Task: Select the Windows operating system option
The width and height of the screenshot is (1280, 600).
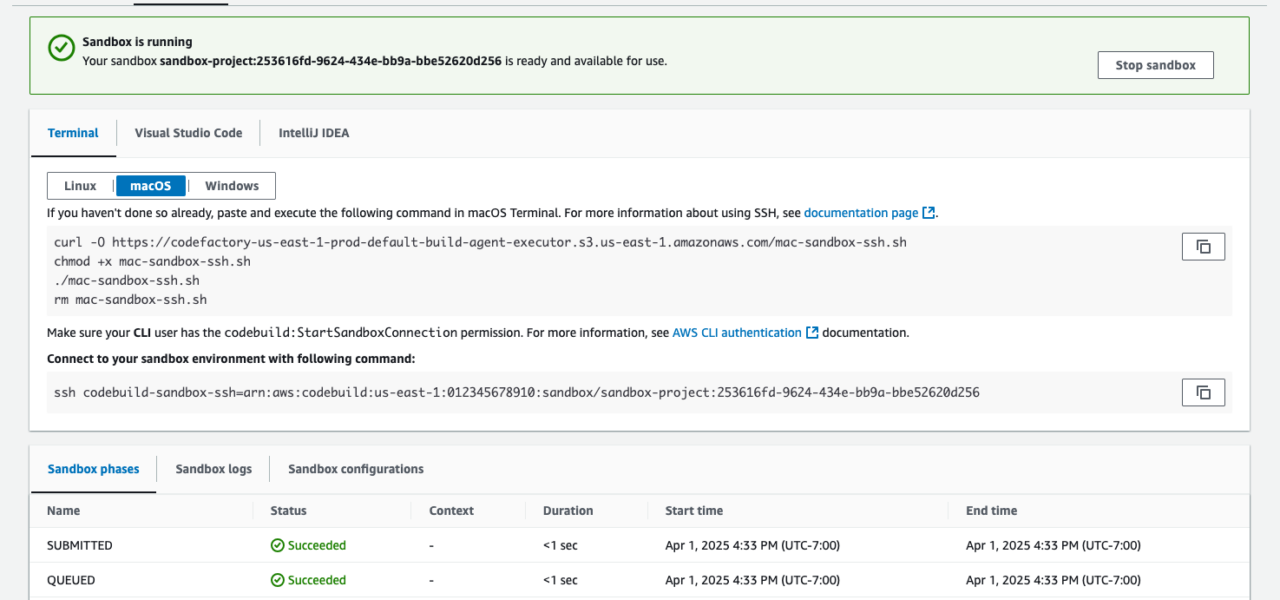Action: pos(231,186)
